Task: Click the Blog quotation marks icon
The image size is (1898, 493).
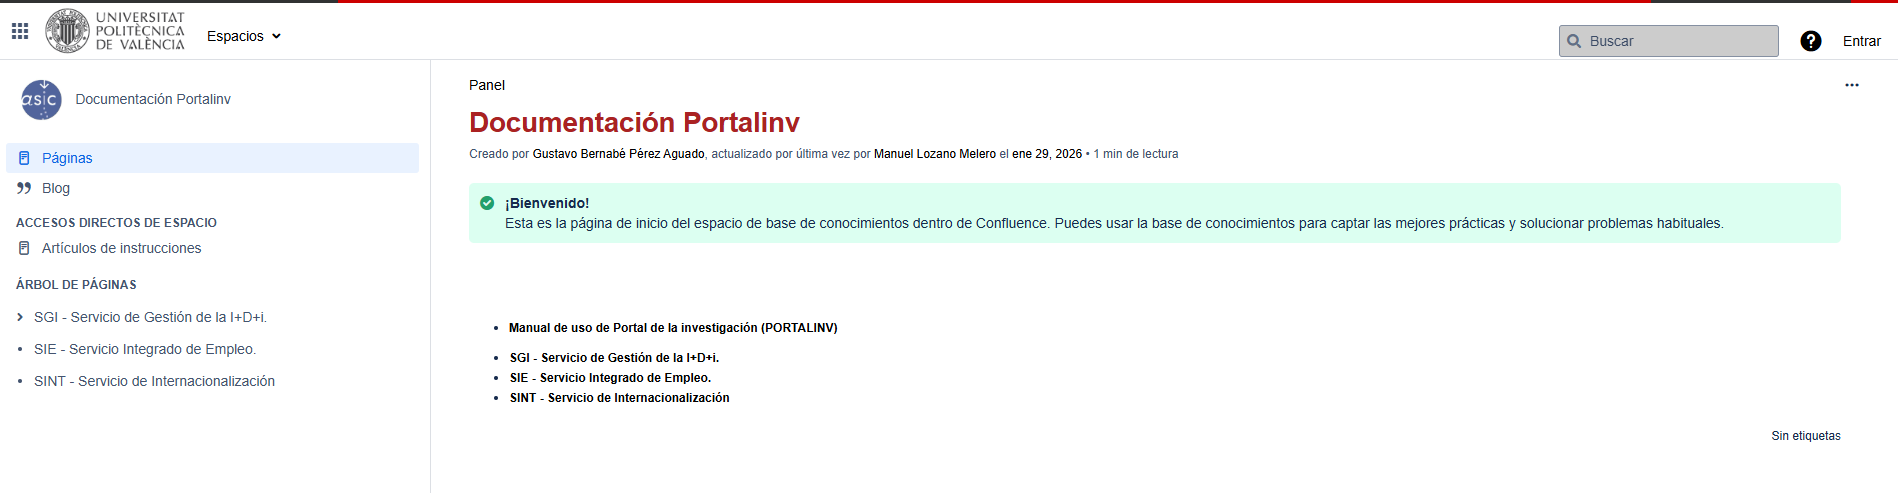Action: tap(24, 188)
